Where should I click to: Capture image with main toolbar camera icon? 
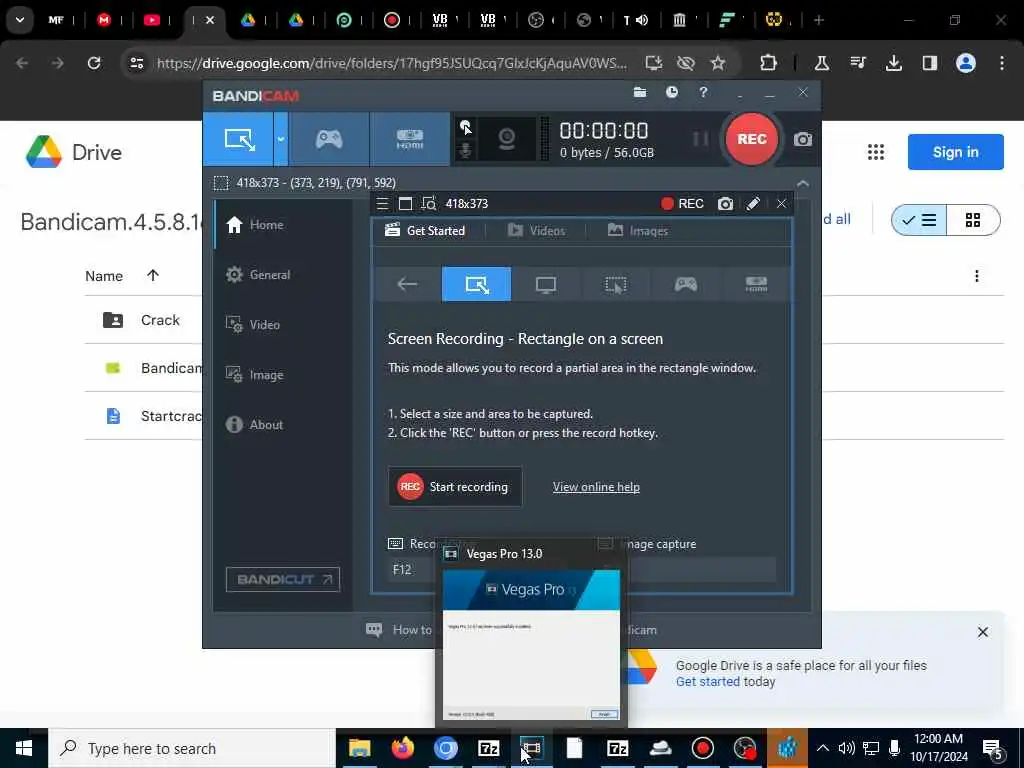(x=803, y=139)
